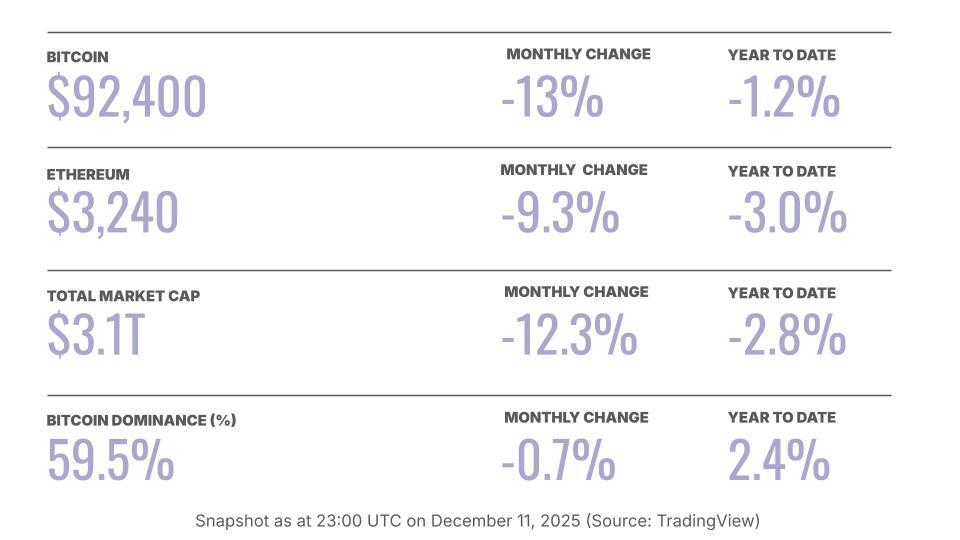Click the TOTAL MARKET CAP label
Image resolution: width=960 pixels, height=540 pixels.
pos(123,296)
